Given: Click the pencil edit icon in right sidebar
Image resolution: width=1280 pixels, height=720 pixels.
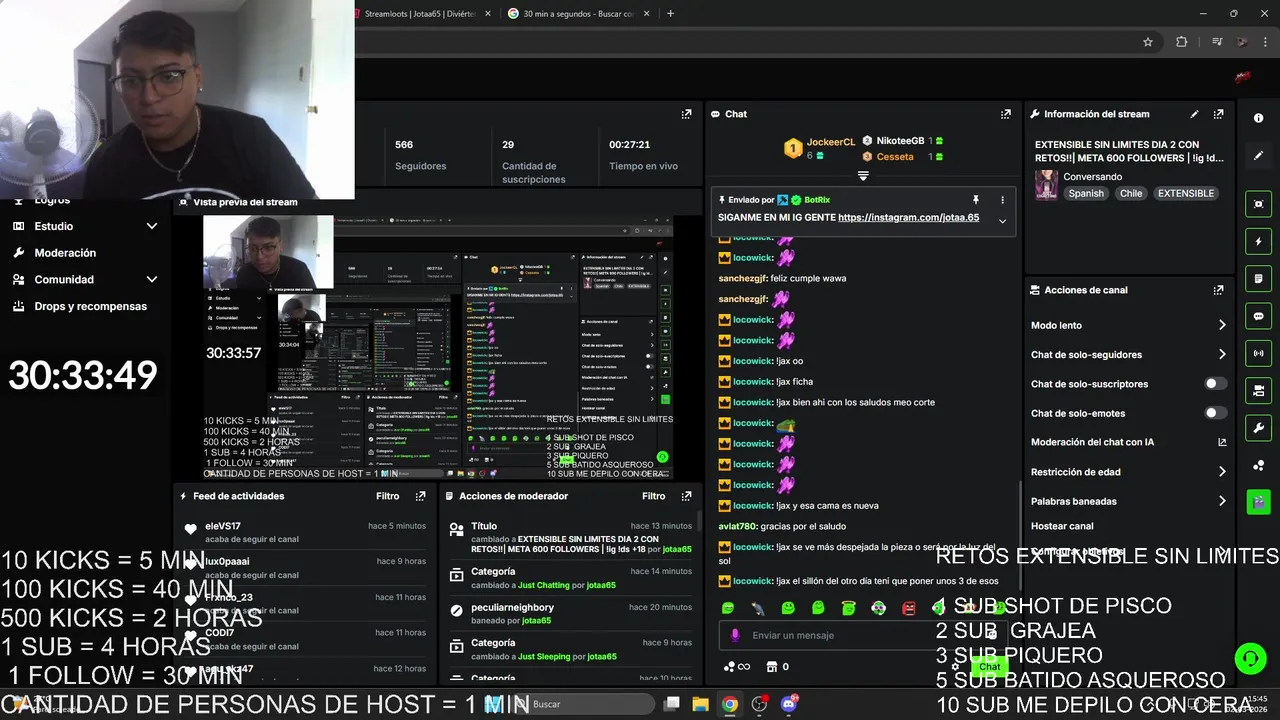Looking at the screenshot, I should pos(1258,156).
